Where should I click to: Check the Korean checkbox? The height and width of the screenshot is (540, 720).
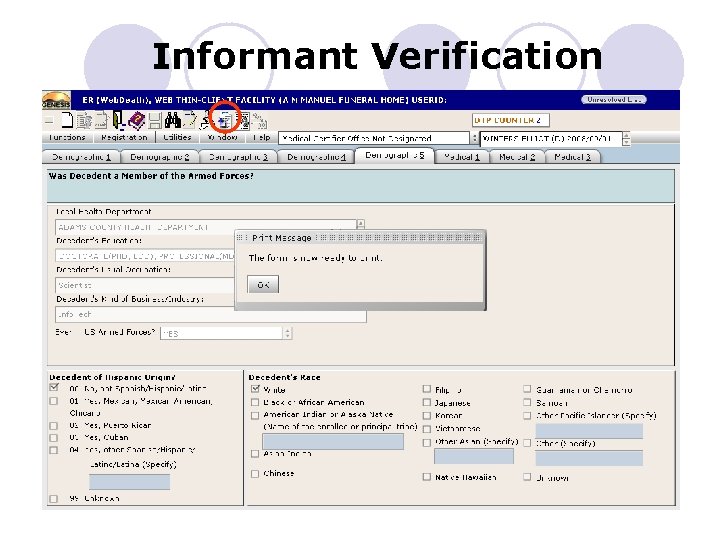pos(427,416)
